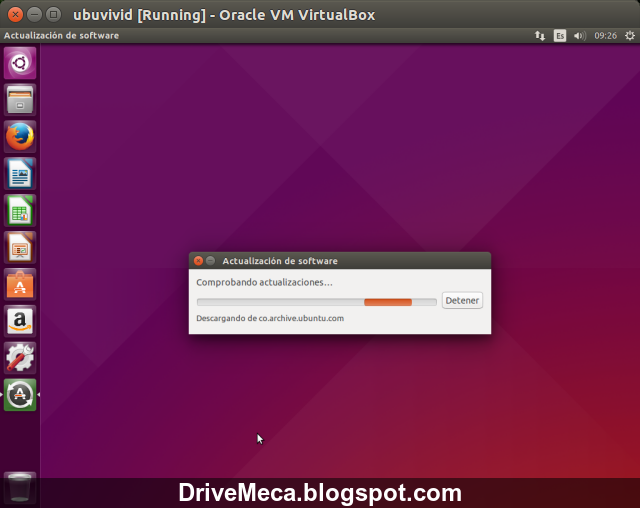
Task: Click top panel 'Actualización de software' title
Action: 61,35
